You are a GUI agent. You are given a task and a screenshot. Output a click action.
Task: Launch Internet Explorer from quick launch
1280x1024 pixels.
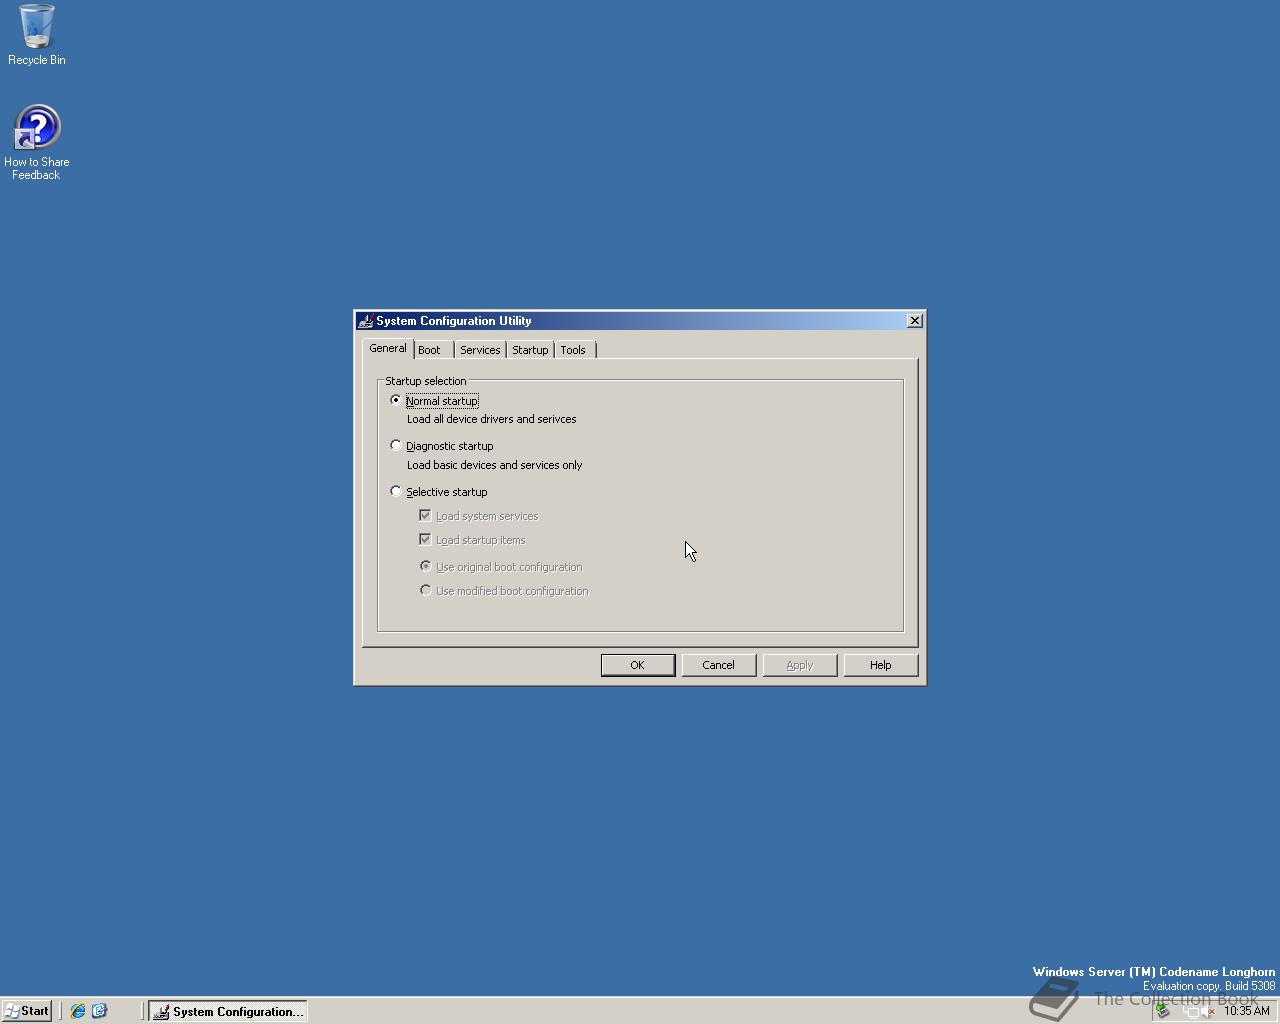point(78,1011)
